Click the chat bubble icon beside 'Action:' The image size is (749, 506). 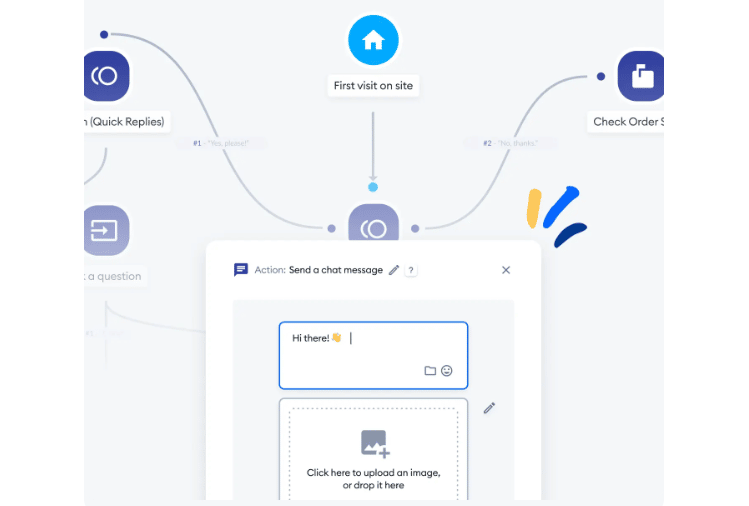point(241,270)
